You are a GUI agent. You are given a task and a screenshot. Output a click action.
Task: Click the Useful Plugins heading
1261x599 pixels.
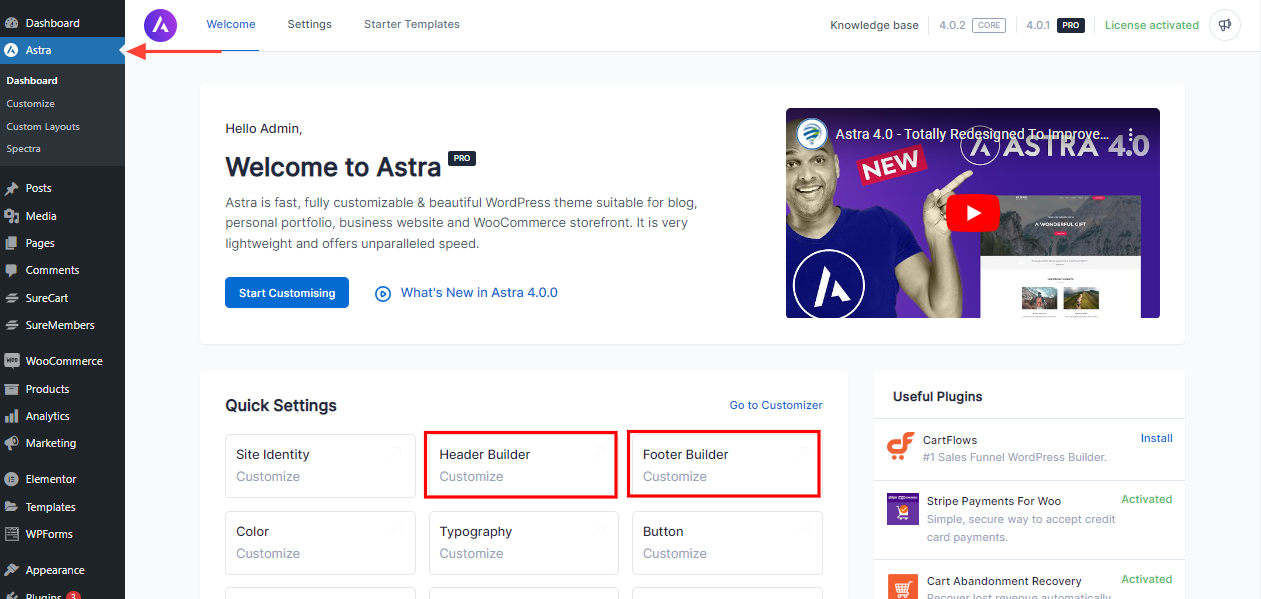tap(938, 397)
